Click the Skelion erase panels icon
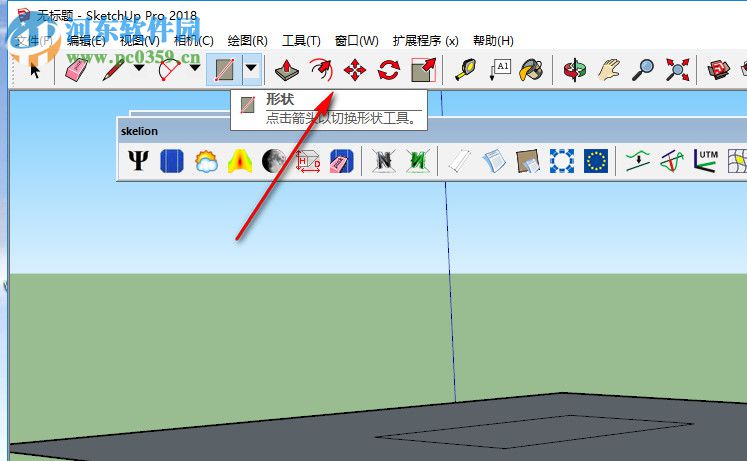 coord(342,161)
